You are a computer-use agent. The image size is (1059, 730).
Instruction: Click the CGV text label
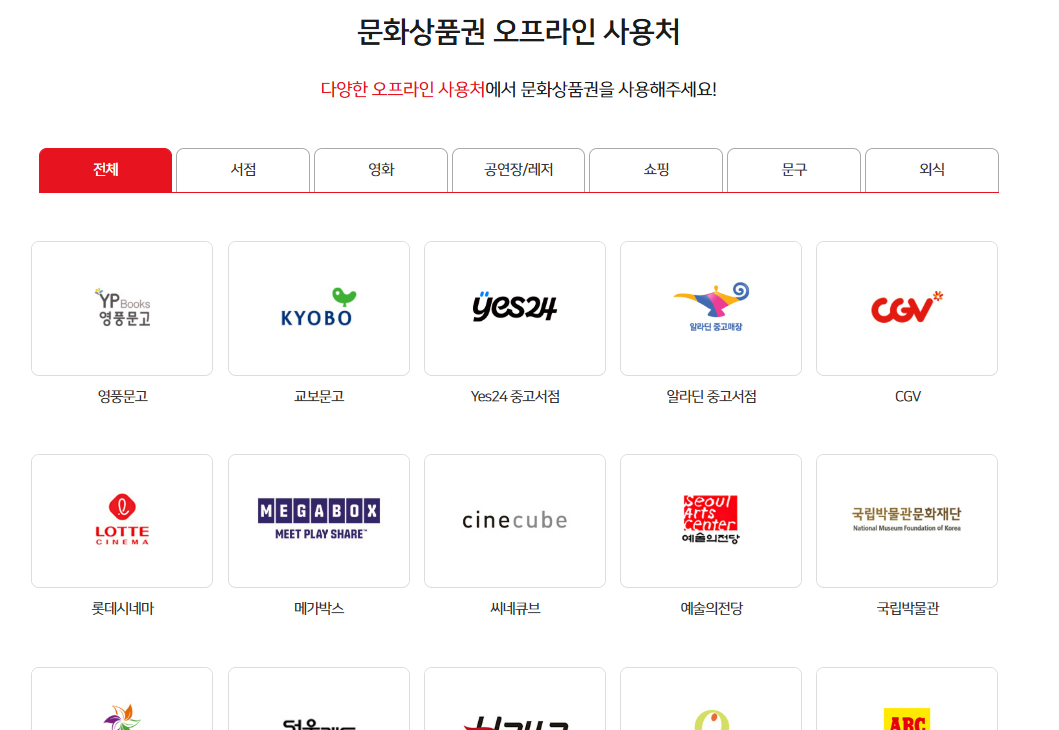click(x=907, y=396)
